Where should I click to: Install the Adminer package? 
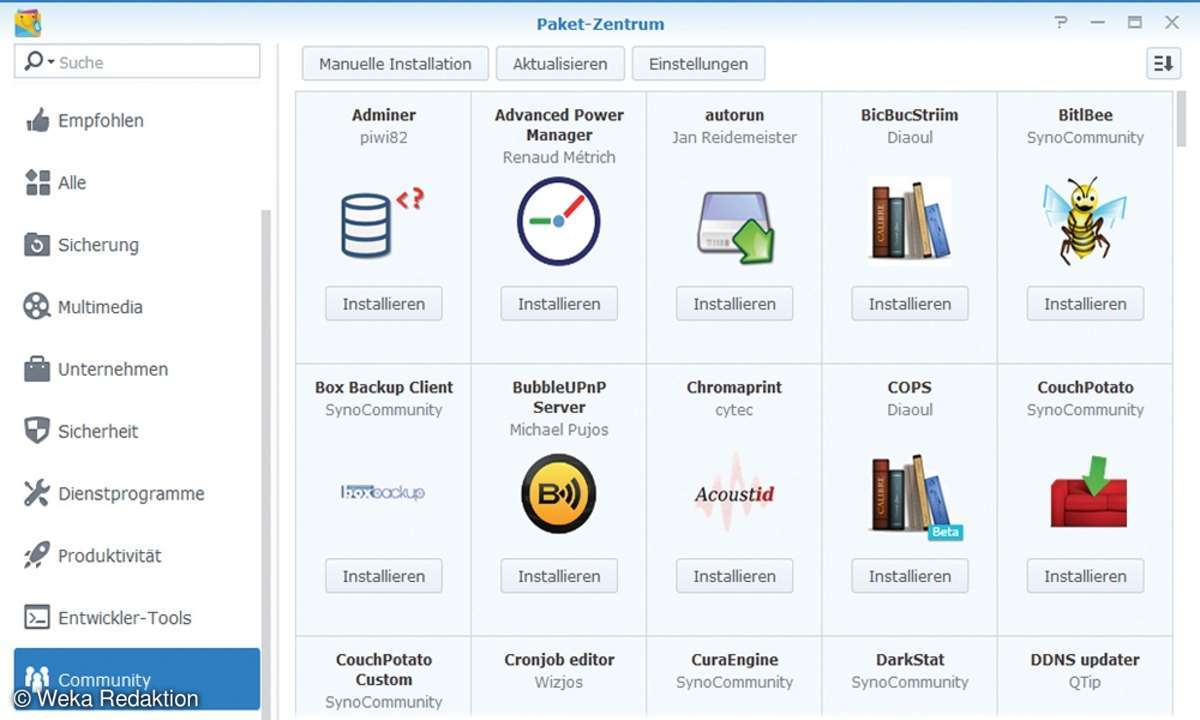coord(383,304)
